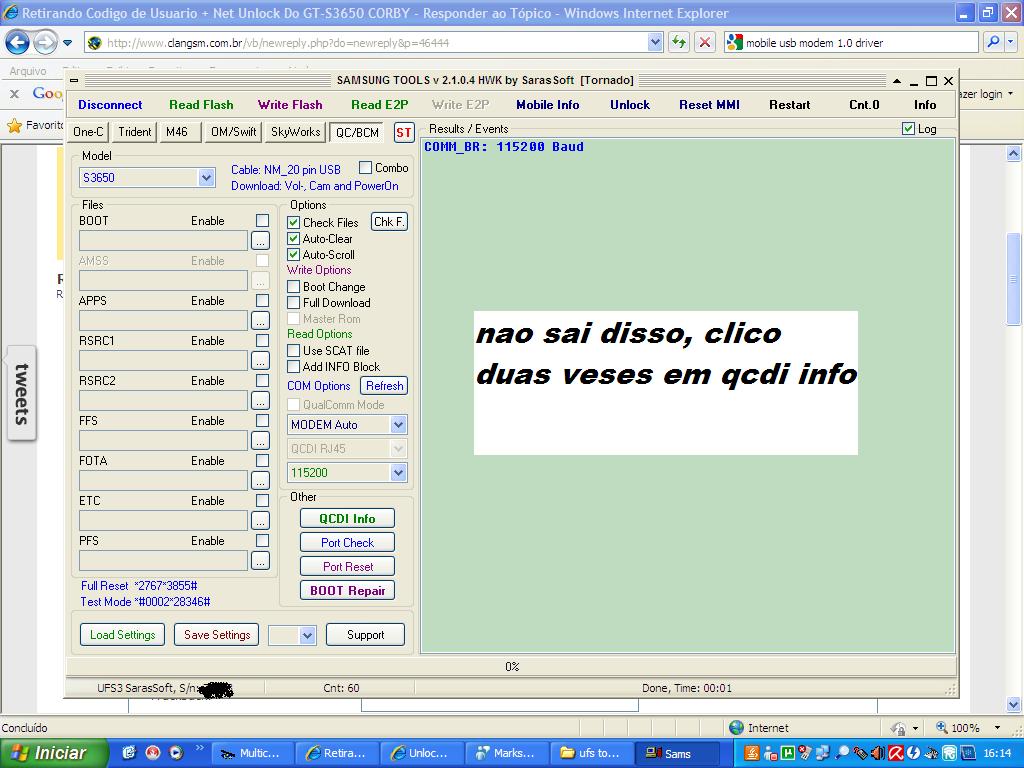Switch to the One-C tab
This screenshot has width=1024, height=768.
tap(88, 132)
